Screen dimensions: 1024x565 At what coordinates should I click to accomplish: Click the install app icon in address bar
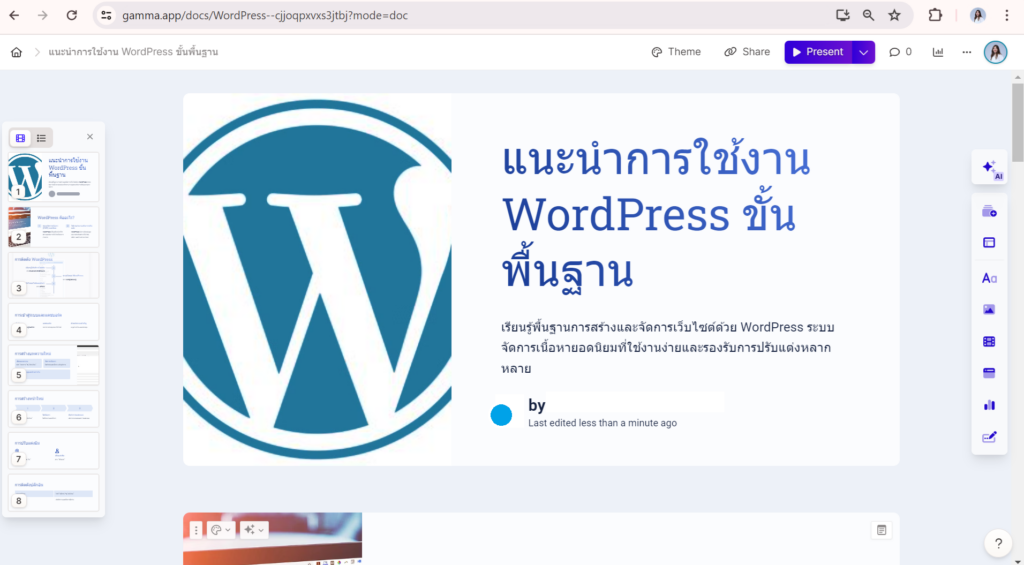pyautogui.click(x=842, y=15)
